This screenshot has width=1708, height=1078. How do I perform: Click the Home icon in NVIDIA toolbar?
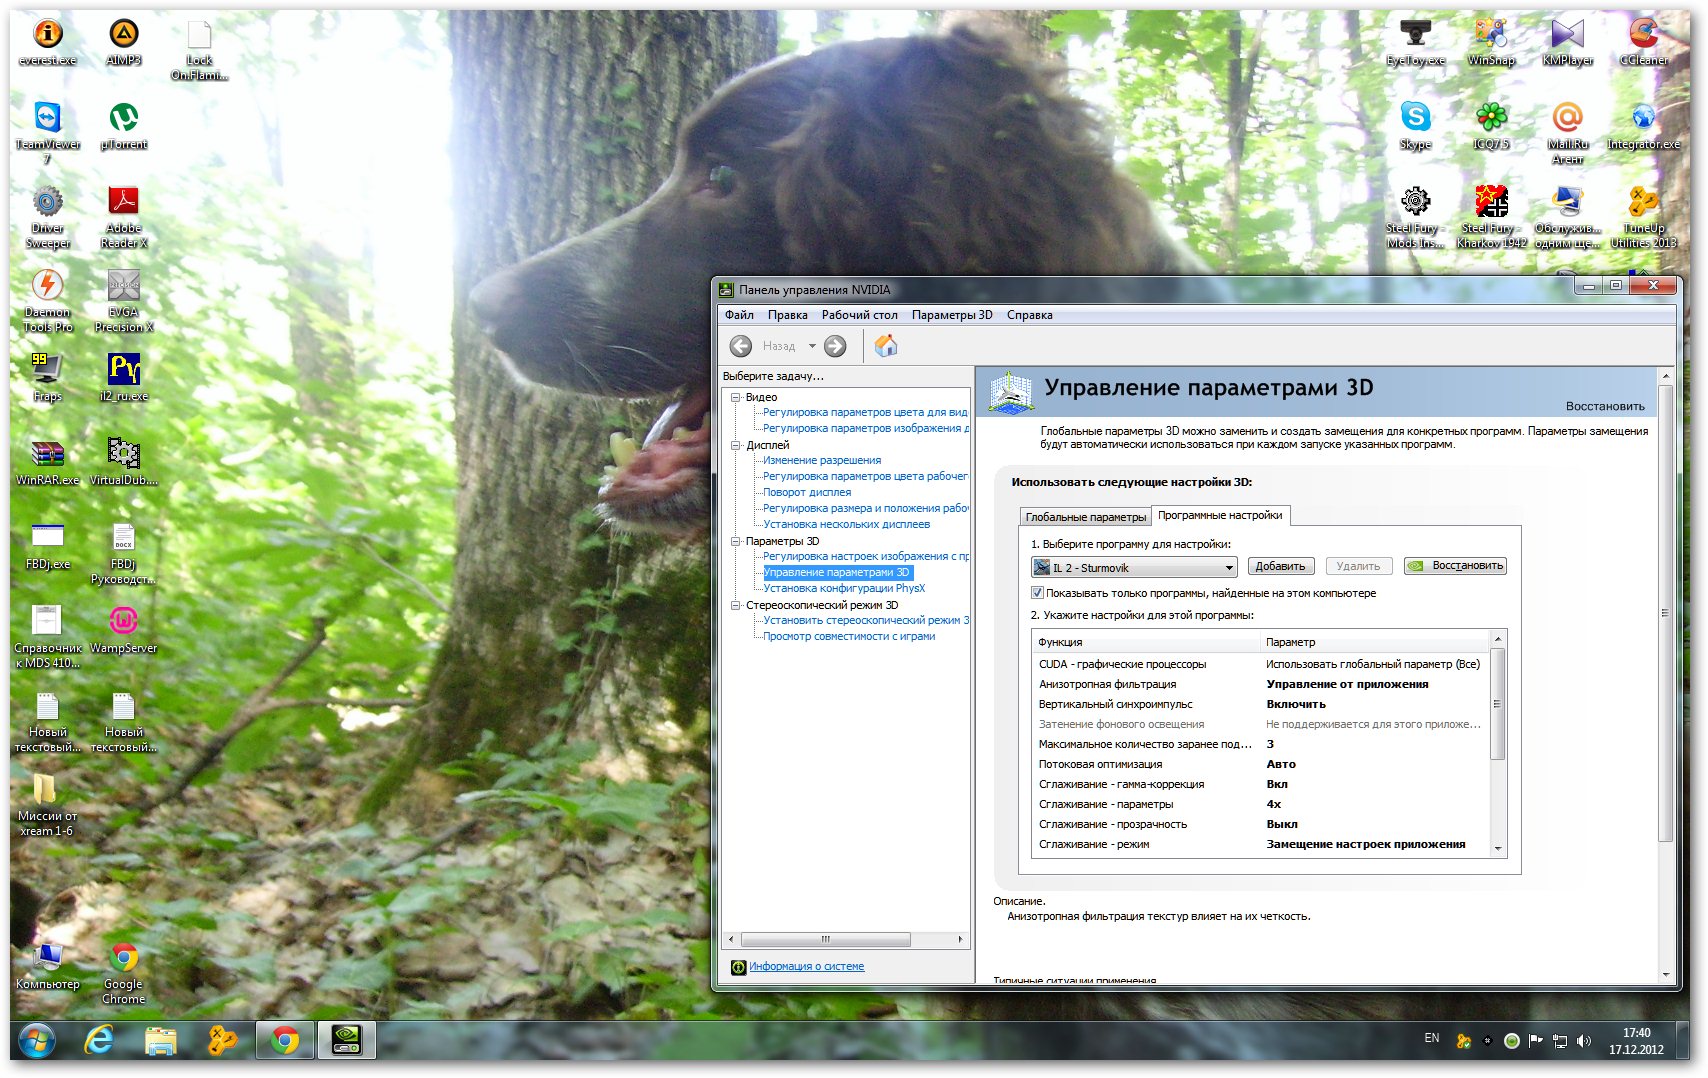886,346
